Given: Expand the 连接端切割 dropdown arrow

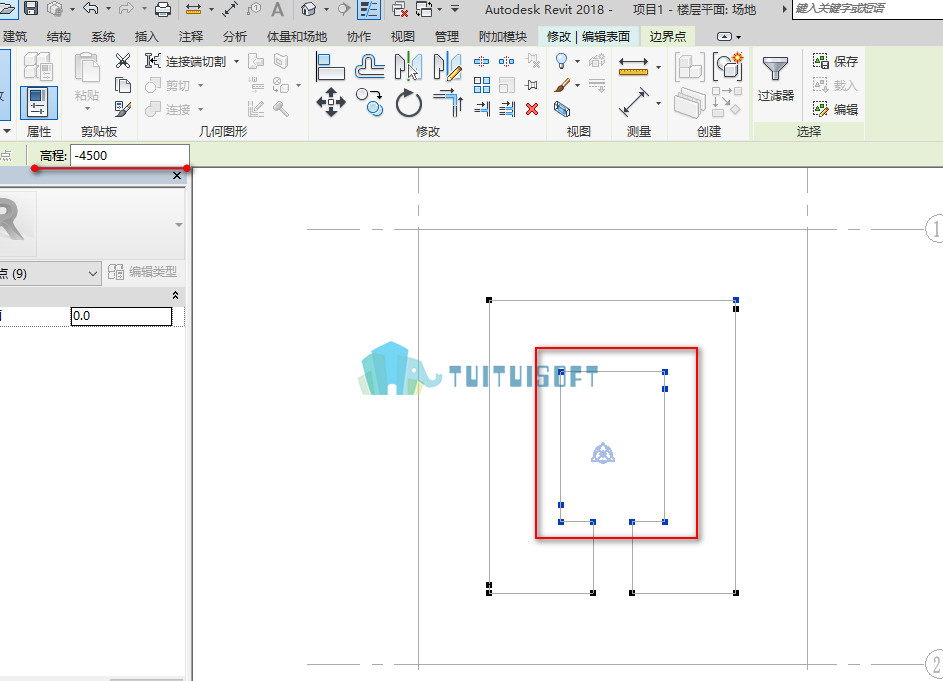Looking at the screenshot, I should point(236,61).
